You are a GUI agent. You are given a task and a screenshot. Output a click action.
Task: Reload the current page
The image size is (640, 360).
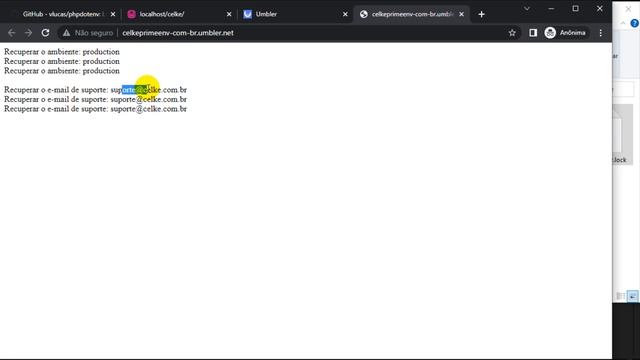click(45, 33)
